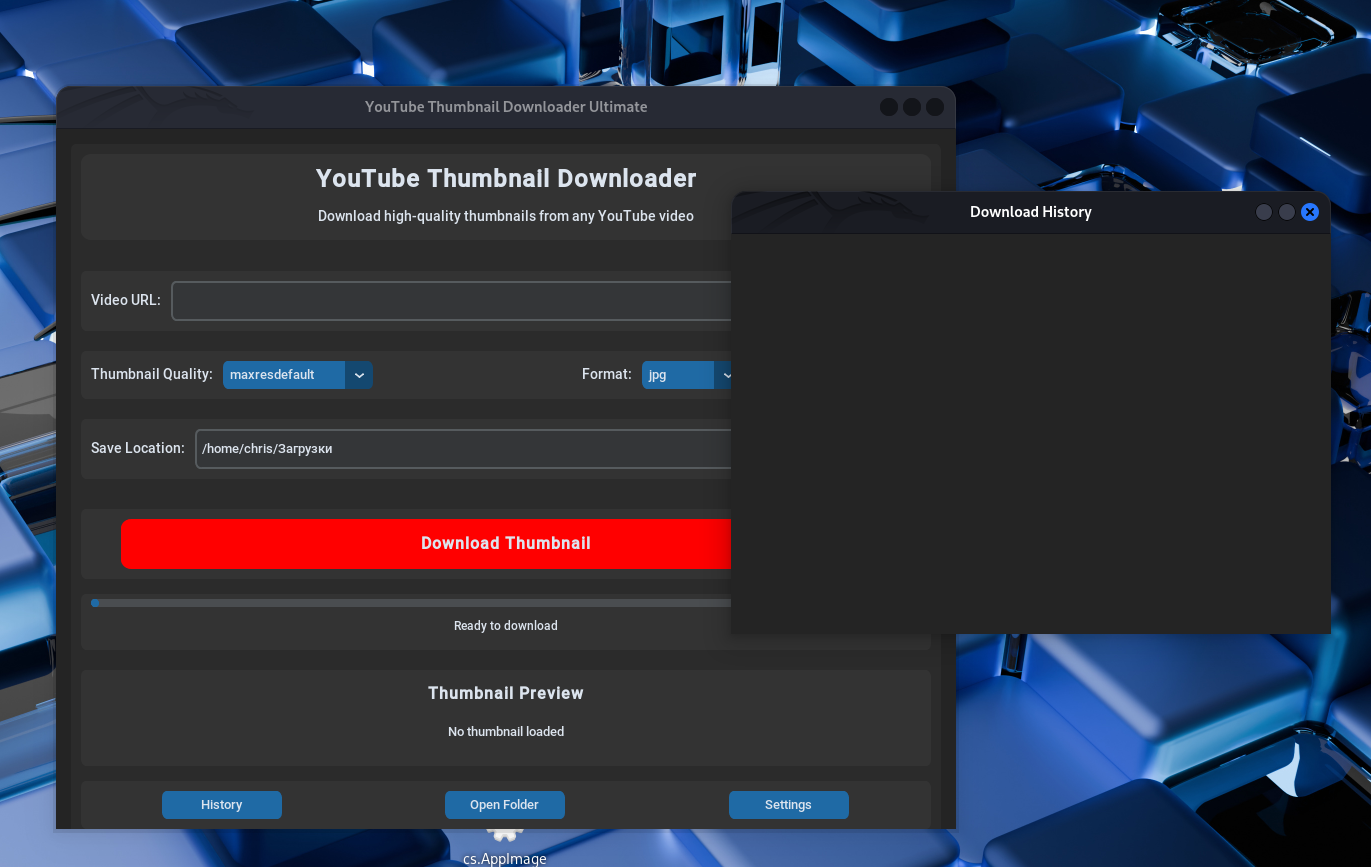This screenshot has width=1371, height=867.
Task: Click the empty Download History list area
Action: click(x=1030, y=432)
